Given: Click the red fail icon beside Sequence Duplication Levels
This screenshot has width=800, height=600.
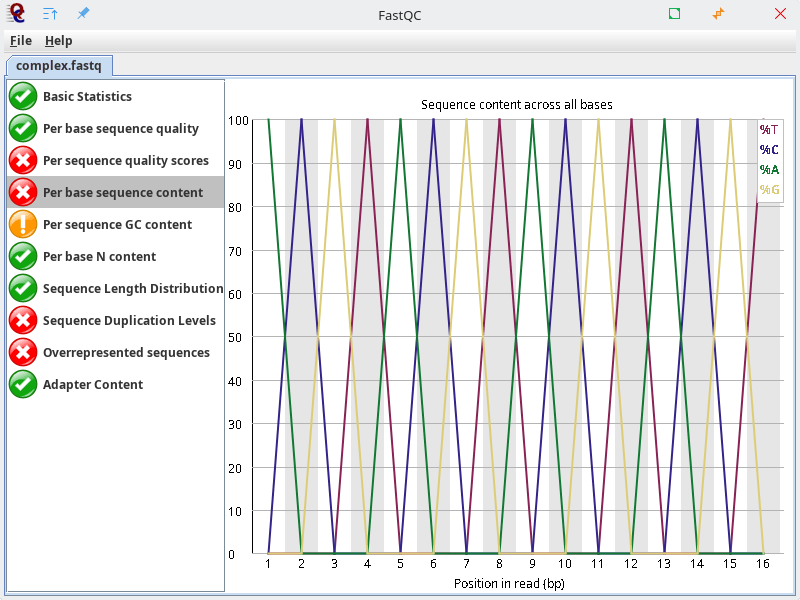Looking at the screenshot, I should [x=22, y=320].
